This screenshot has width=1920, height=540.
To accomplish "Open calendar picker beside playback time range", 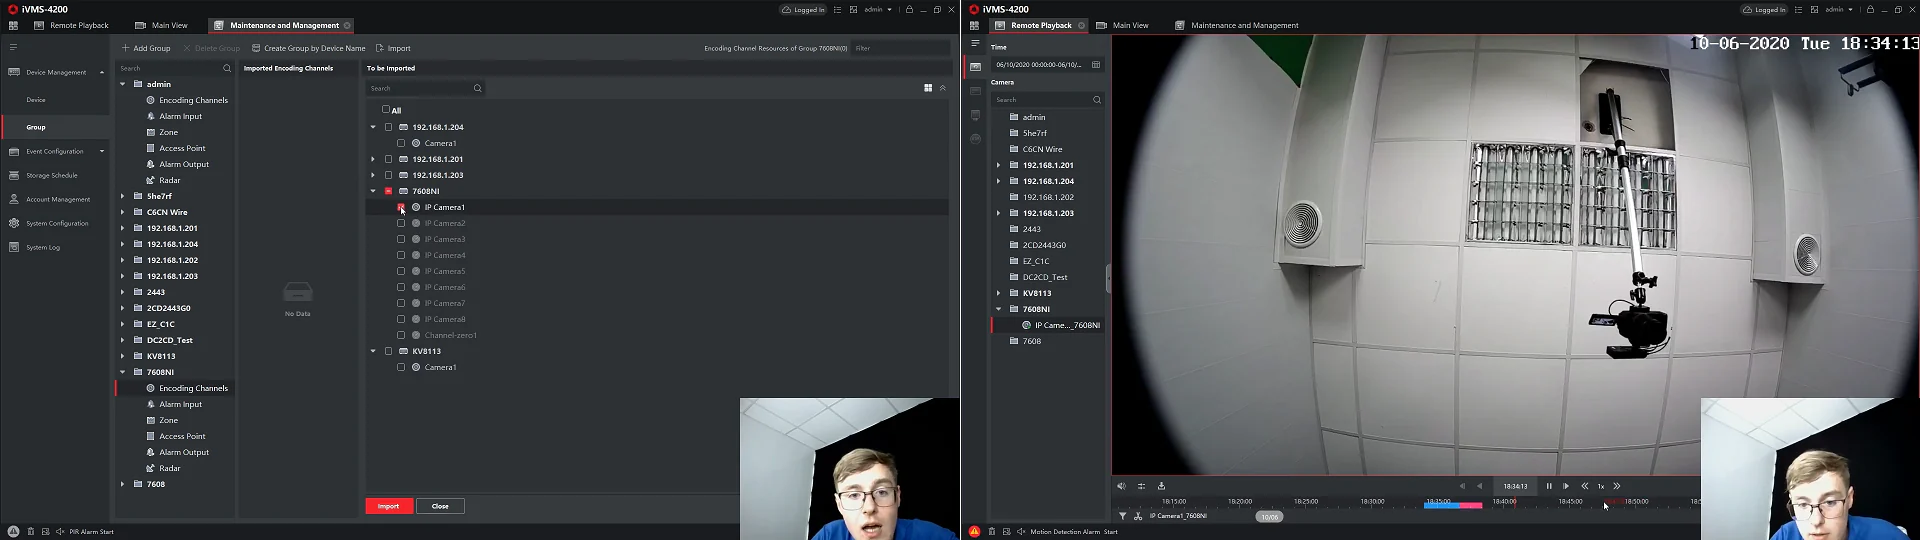I will pos(1096,65).
